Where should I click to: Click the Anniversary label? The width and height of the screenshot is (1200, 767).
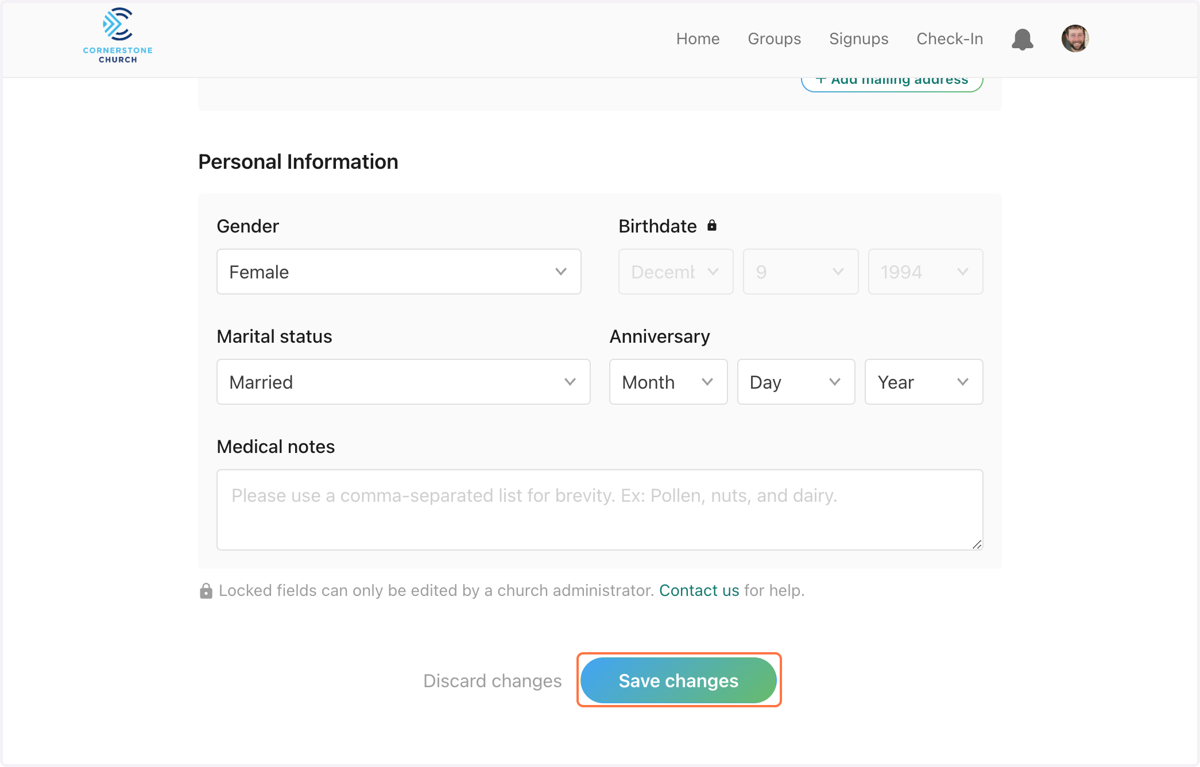pos(660,337)
